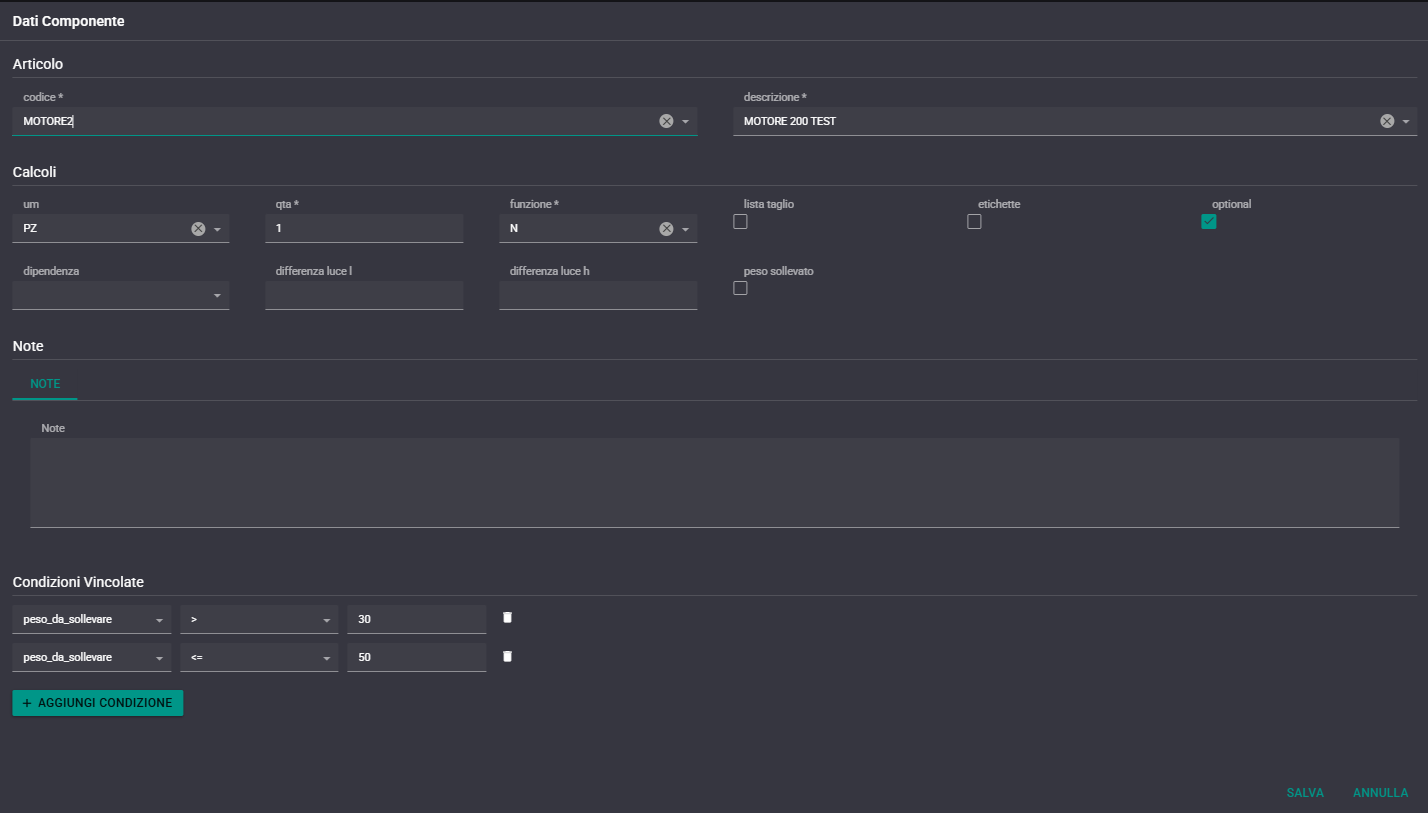Screen dimensions: 1428x813
Task: Click the Dati Componente title
Action: coord(68,21)
